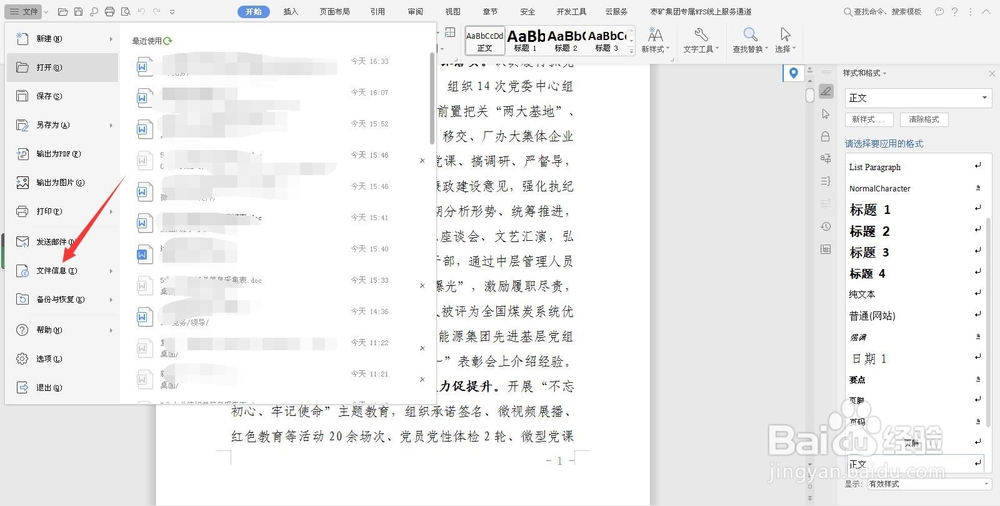
Task: Select 打开 in the file menu
Action: (x=62, y=68)
